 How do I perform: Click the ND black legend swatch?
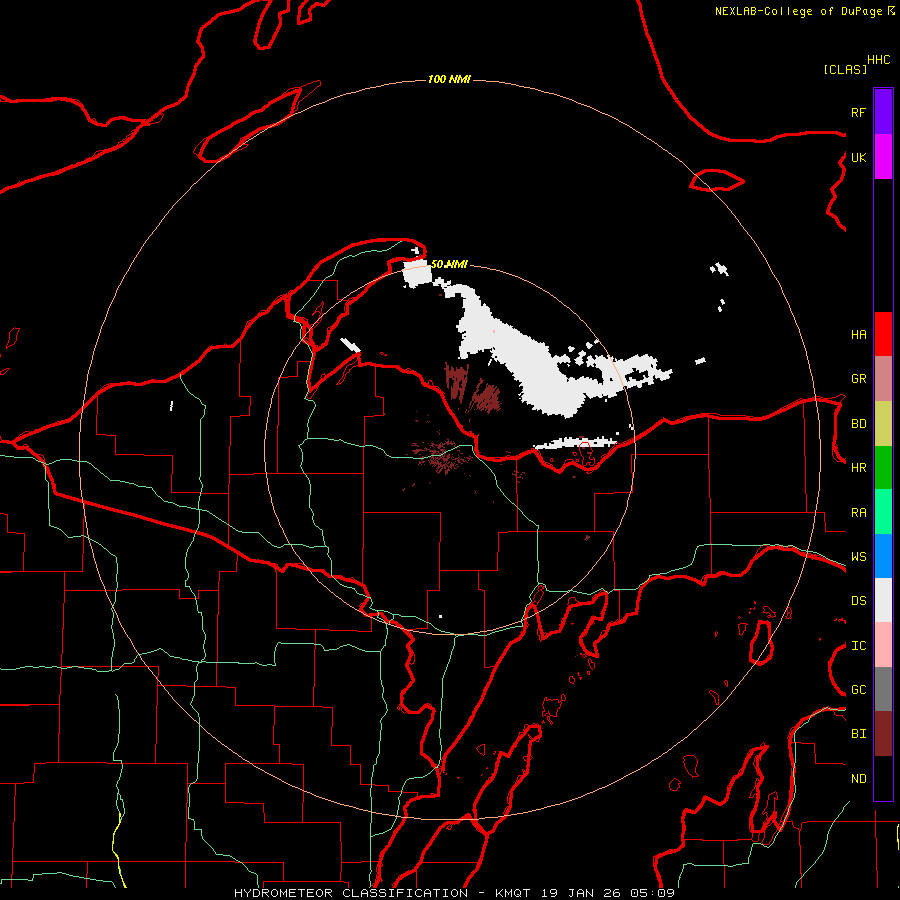pos(883,778)
